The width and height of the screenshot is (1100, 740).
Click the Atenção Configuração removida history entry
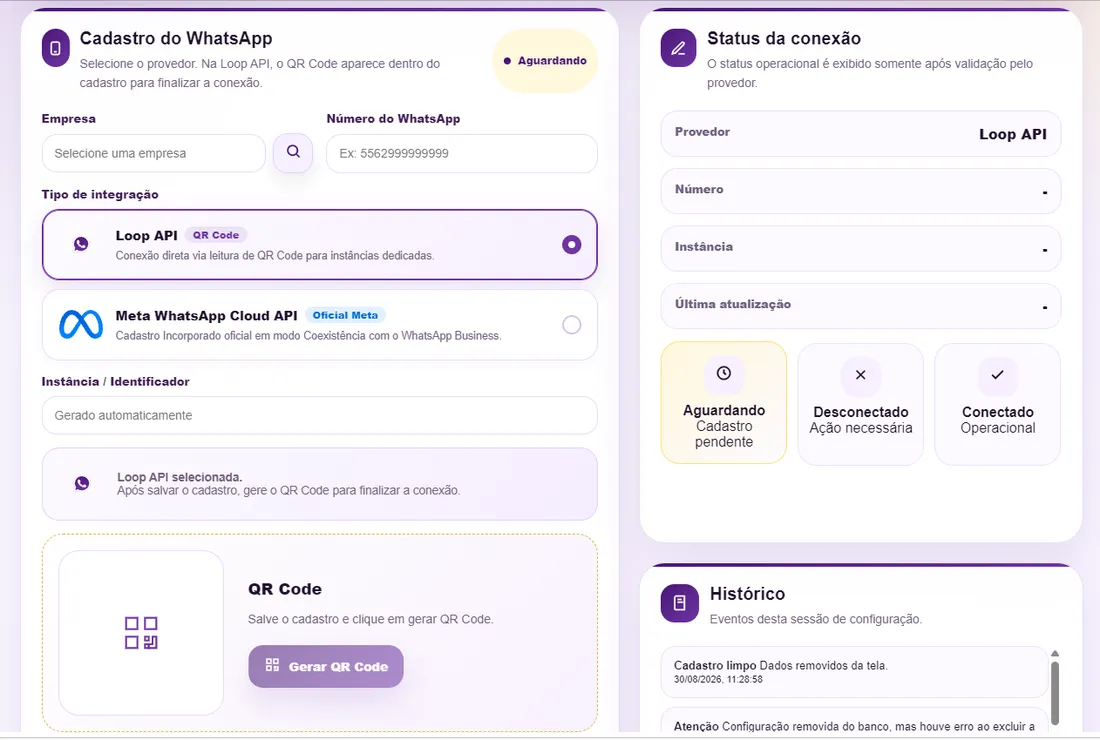(854, 722)
